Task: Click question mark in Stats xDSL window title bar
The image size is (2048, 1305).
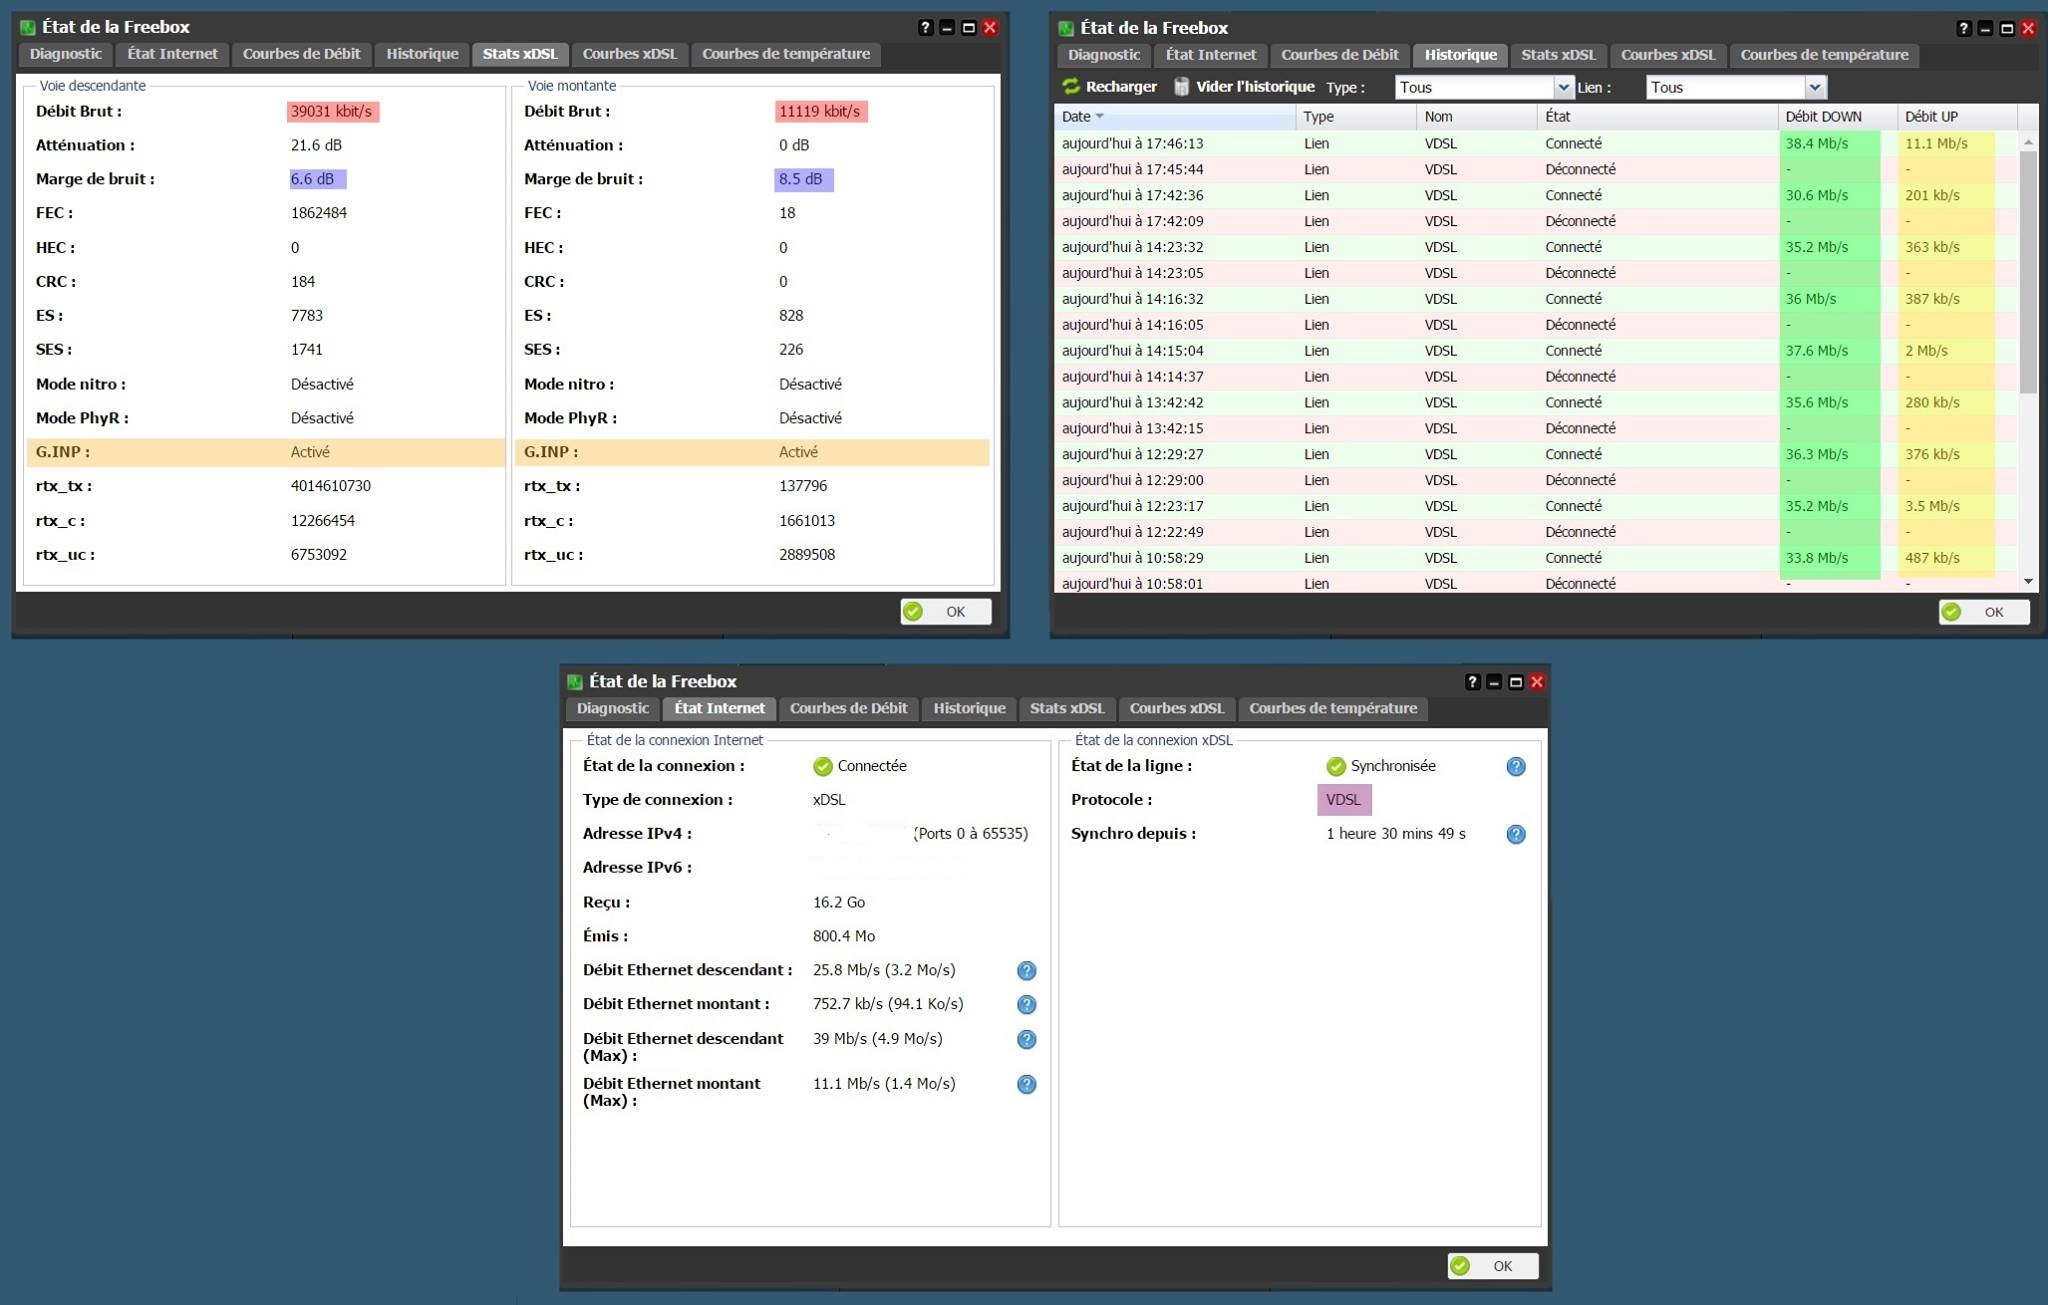Action: 925,28
